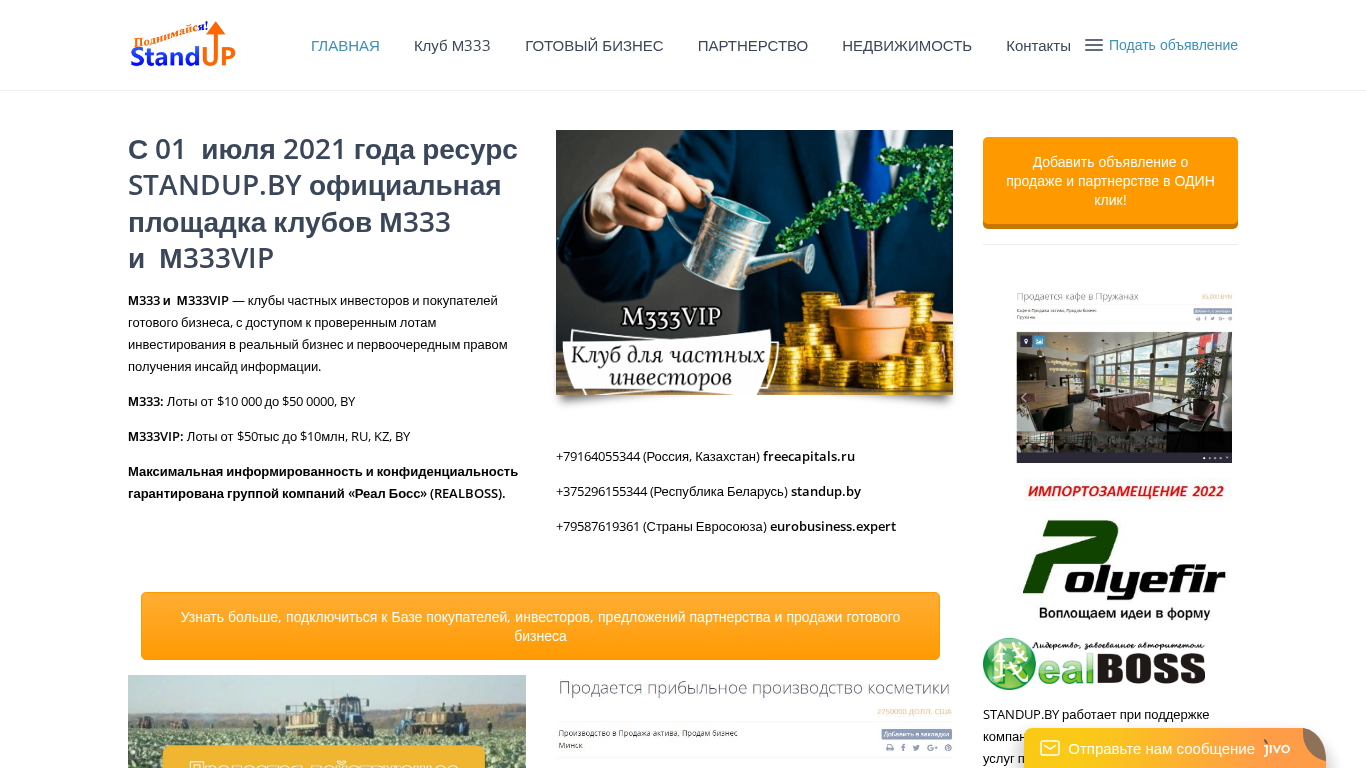
Task: Click the phone number +79164055344
Action: coord(598,456)
